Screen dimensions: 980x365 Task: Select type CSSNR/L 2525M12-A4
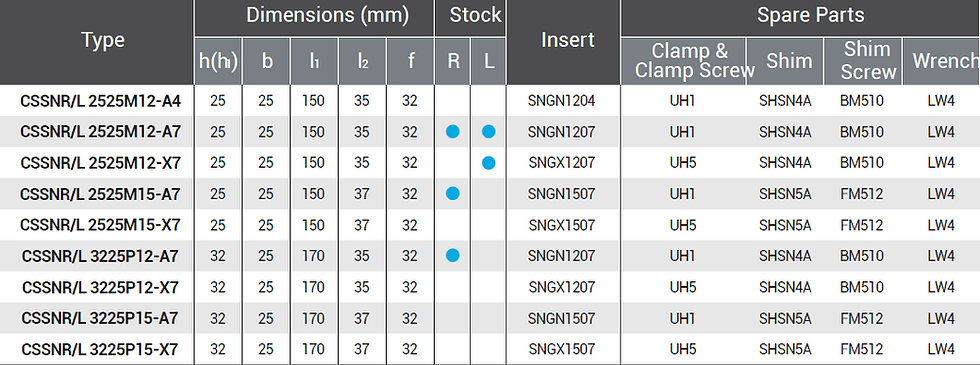coord(101,101)
